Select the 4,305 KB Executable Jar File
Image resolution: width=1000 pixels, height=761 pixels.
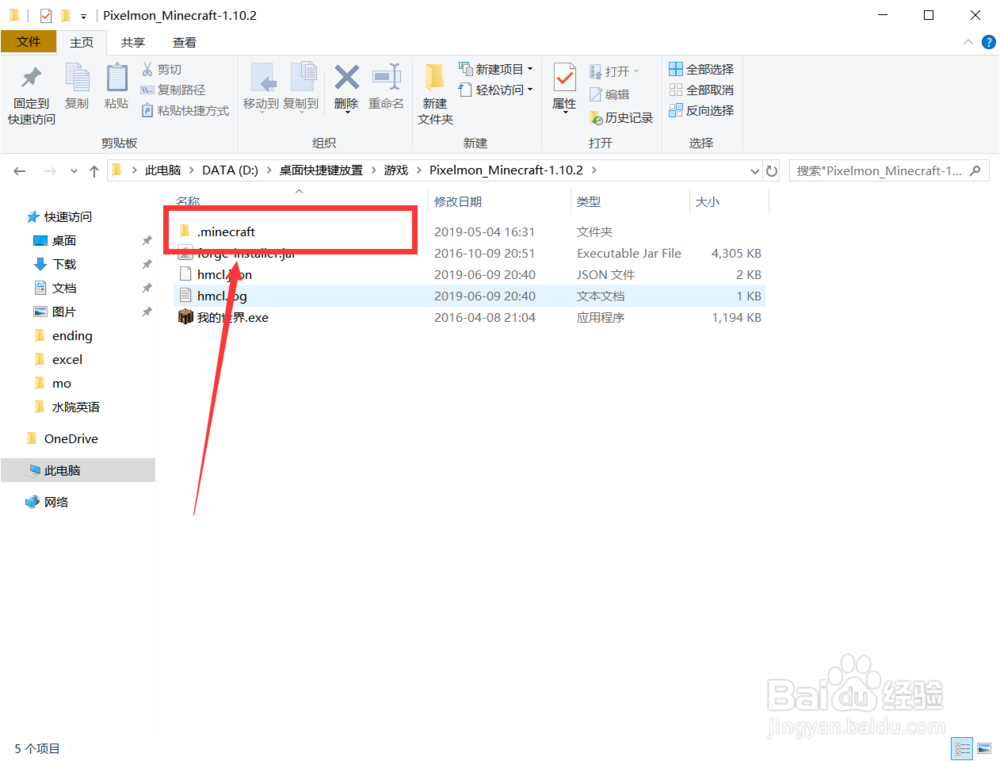point(469,253)
